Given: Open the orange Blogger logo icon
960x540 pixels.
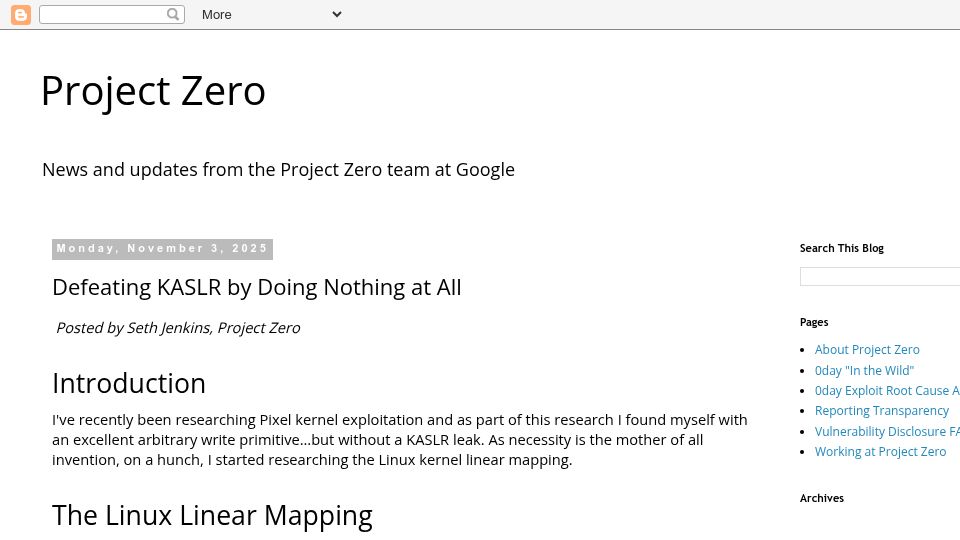Looking at the screenshot, I should click(x=21, y=15).
